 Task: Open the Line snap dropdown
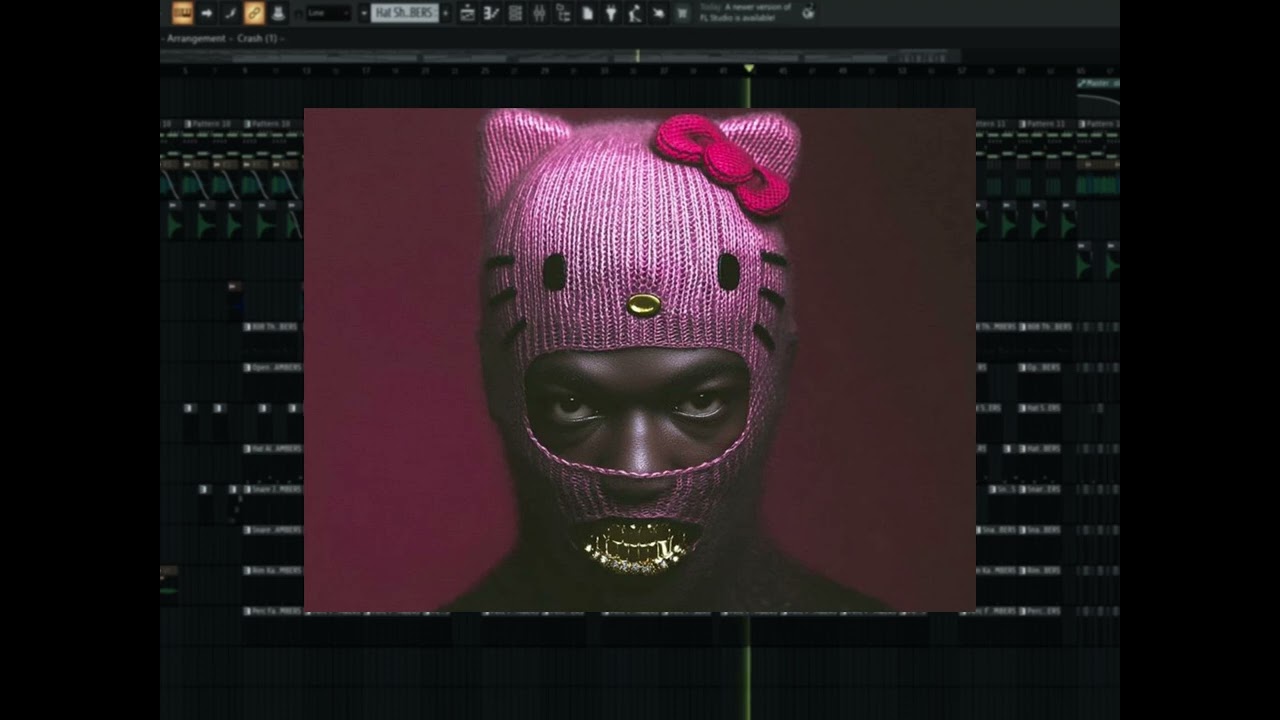328,13
